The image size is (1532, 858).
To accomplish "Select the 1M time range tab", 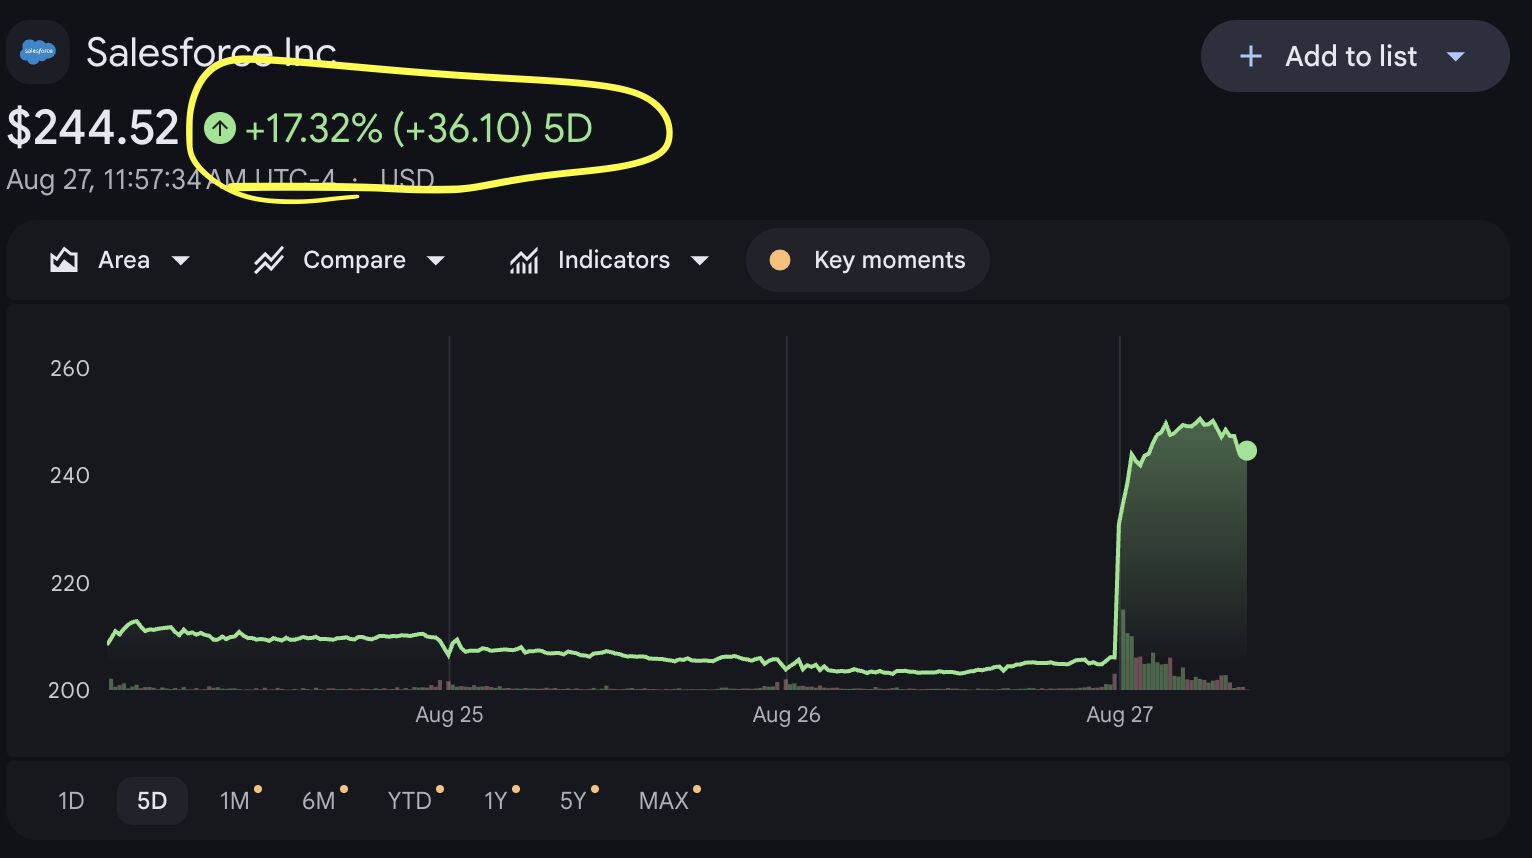I will 235,801.
